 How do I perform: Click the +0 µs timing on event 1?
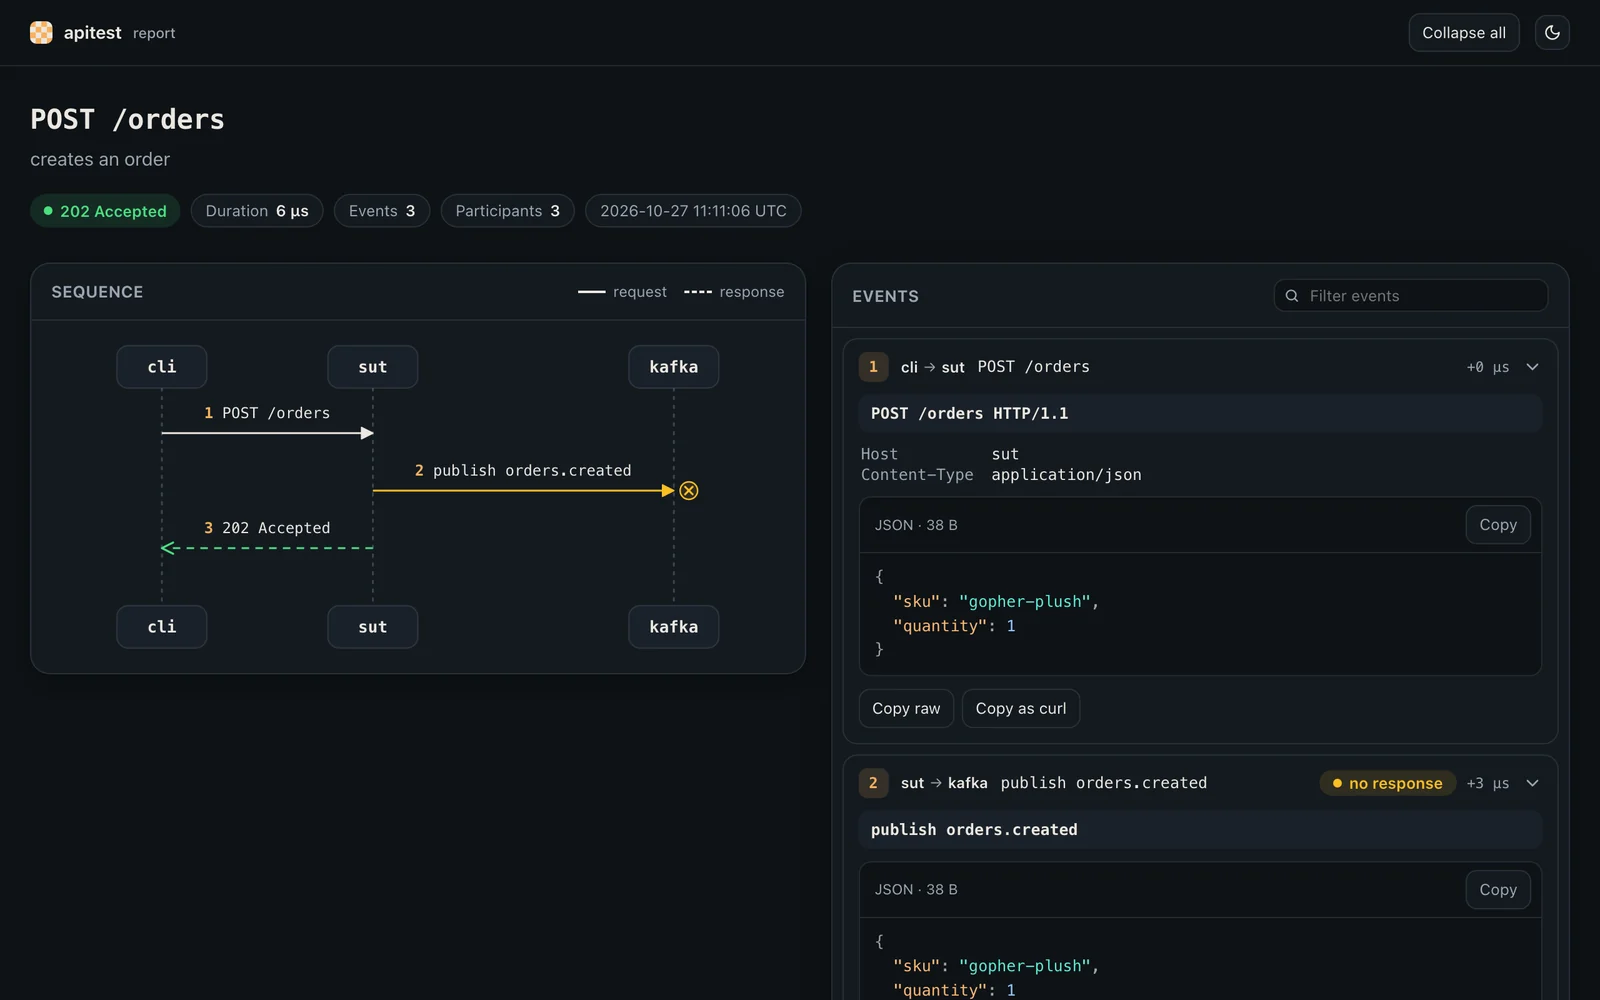(x=1487, y=367)
